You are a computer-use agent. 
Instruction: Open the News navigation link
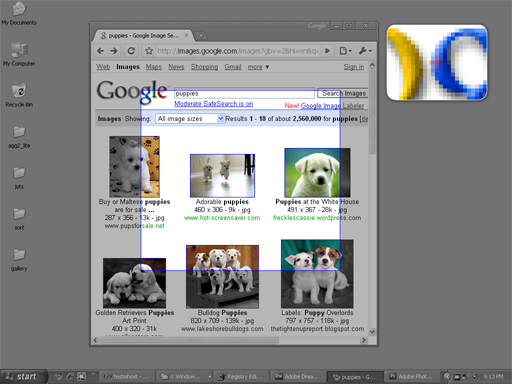(176, 67)
